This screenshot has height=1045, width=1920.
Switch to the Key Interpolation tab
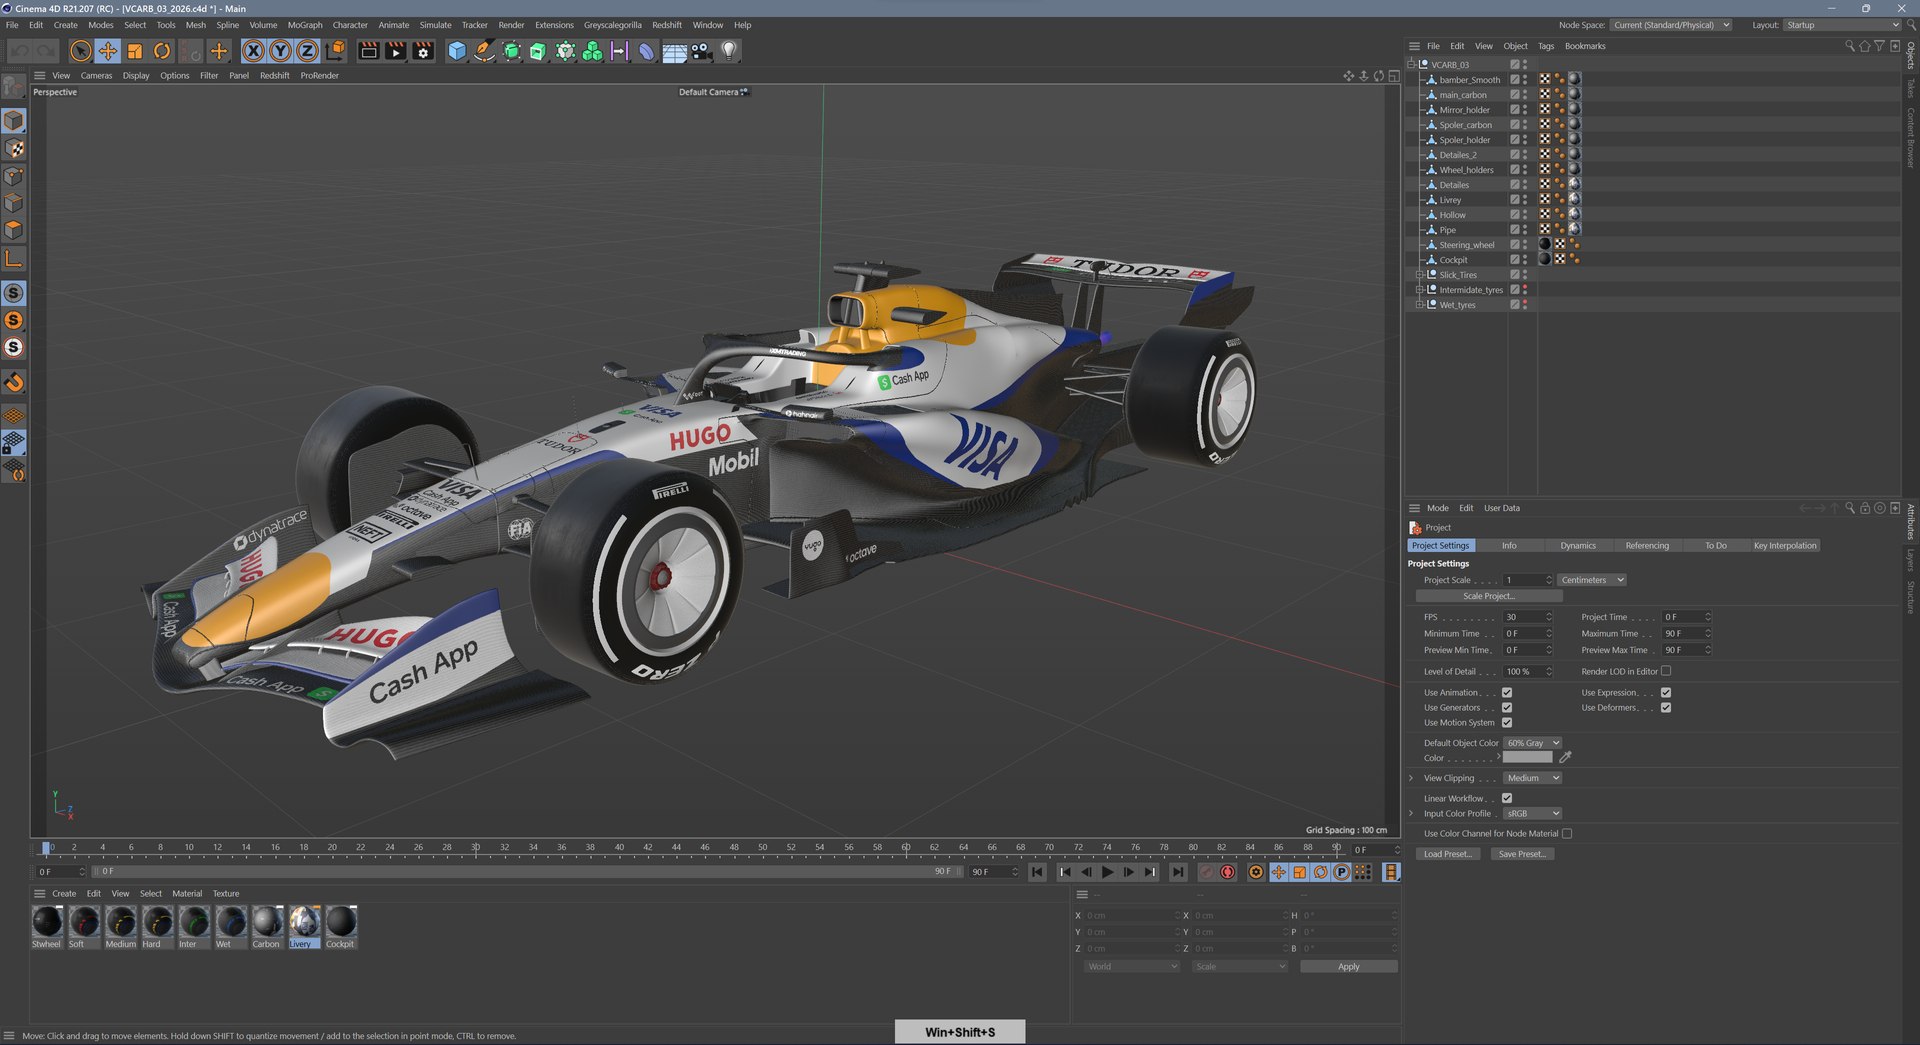1785,546
